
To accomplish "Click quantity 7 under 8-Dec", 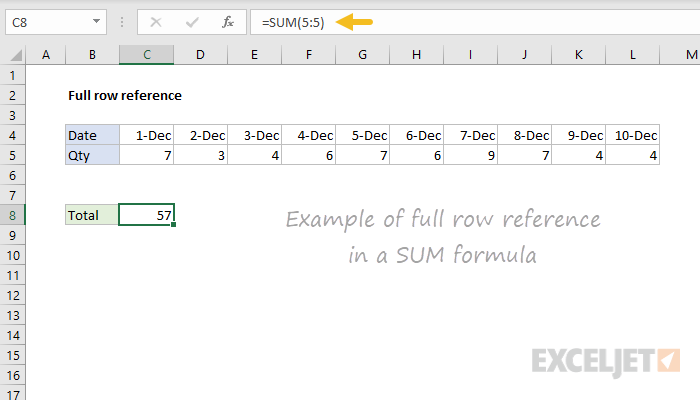I will (525, 155).
